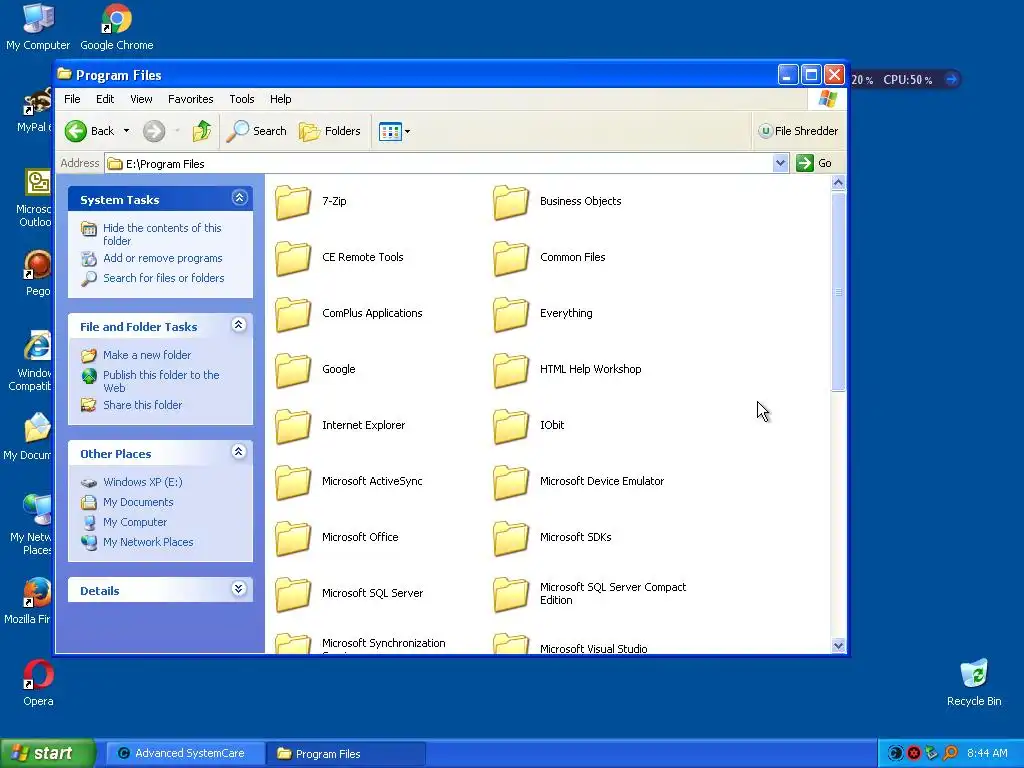1024x768 pixels.
Task: Click the red tray icon in taskbar
Action: point(914,754)
